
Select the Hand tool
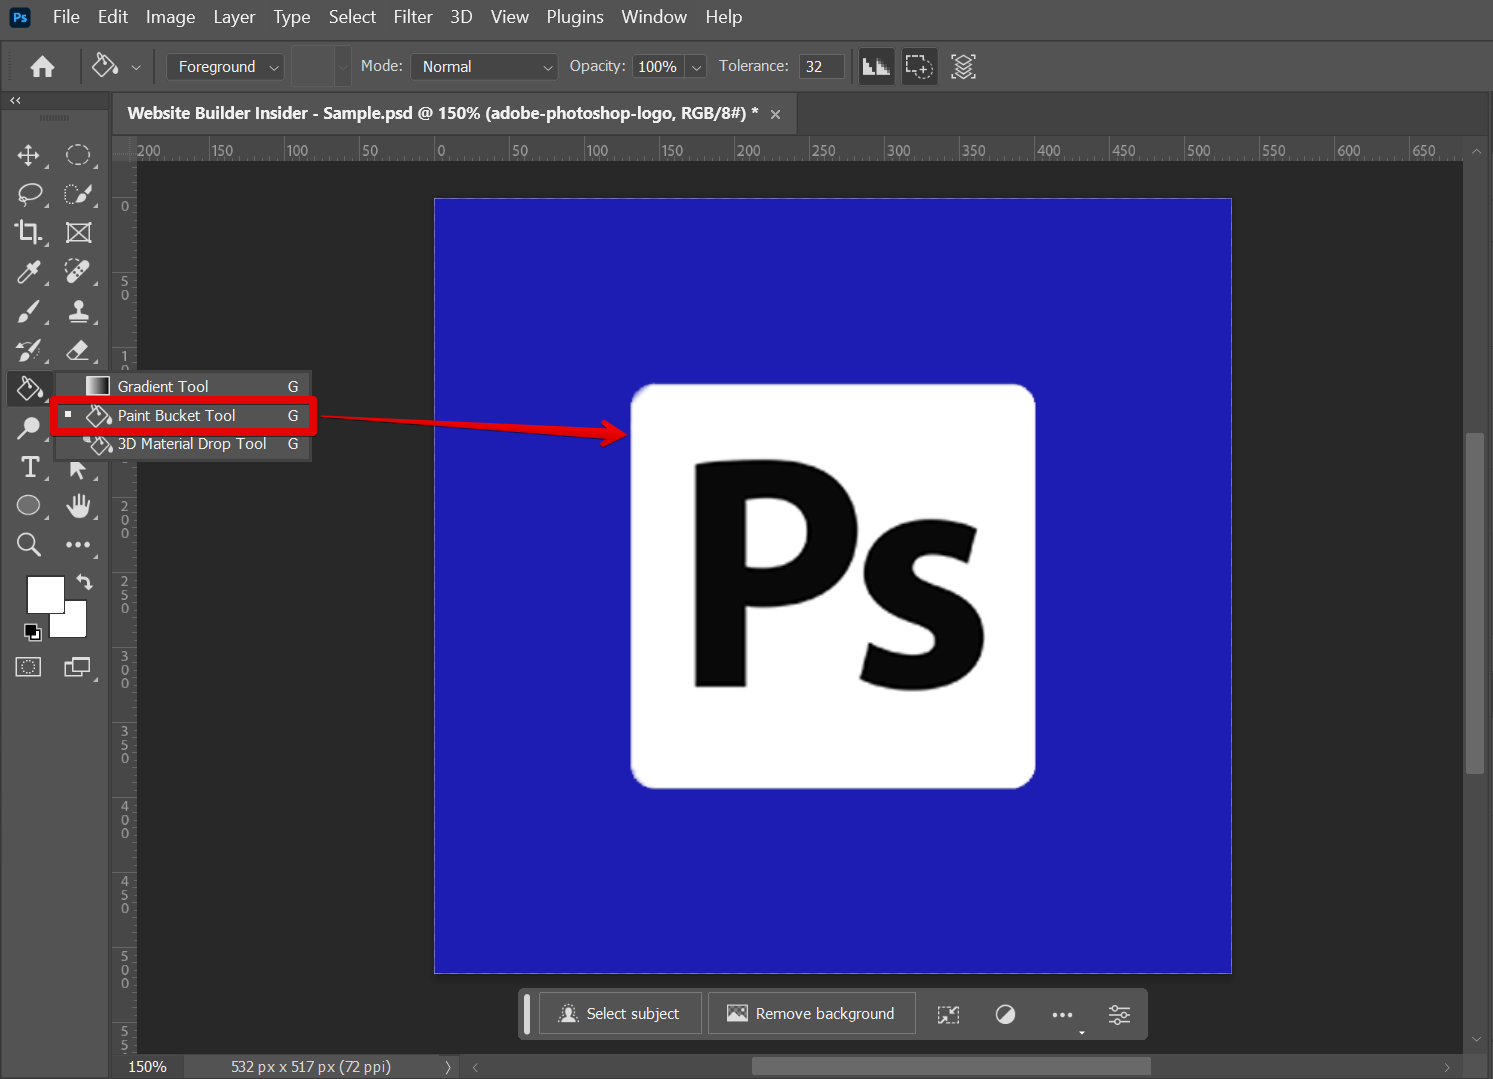coord(78,506)
